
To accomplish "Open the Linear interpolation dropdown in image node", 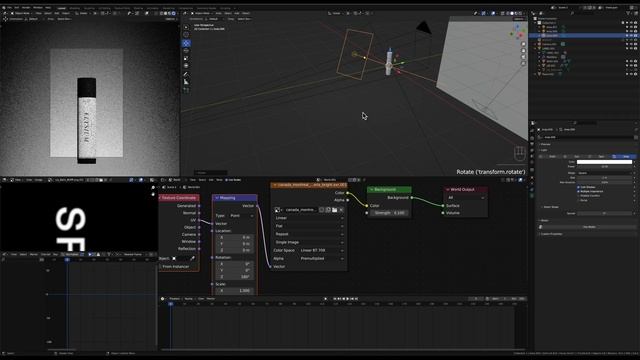I will tap(309, 218).
